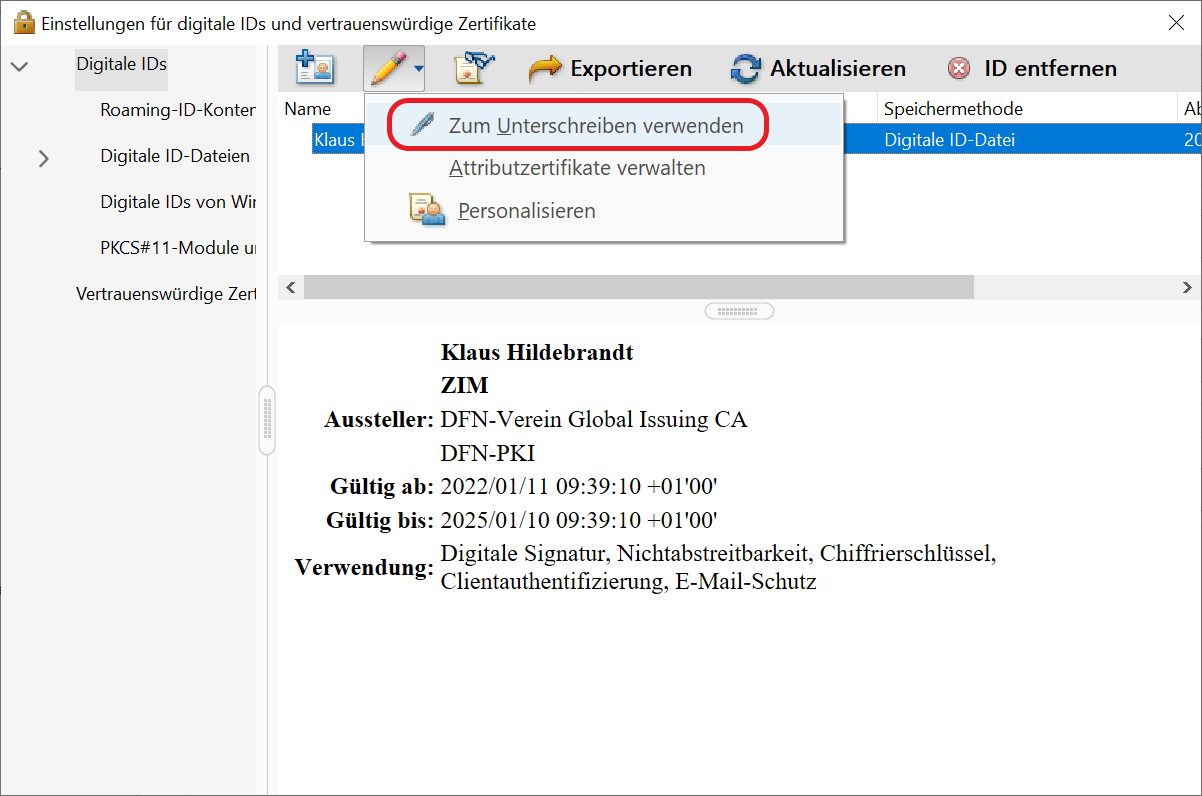
Task: Click the lock icon in title bar
Action: coord(24,22)
